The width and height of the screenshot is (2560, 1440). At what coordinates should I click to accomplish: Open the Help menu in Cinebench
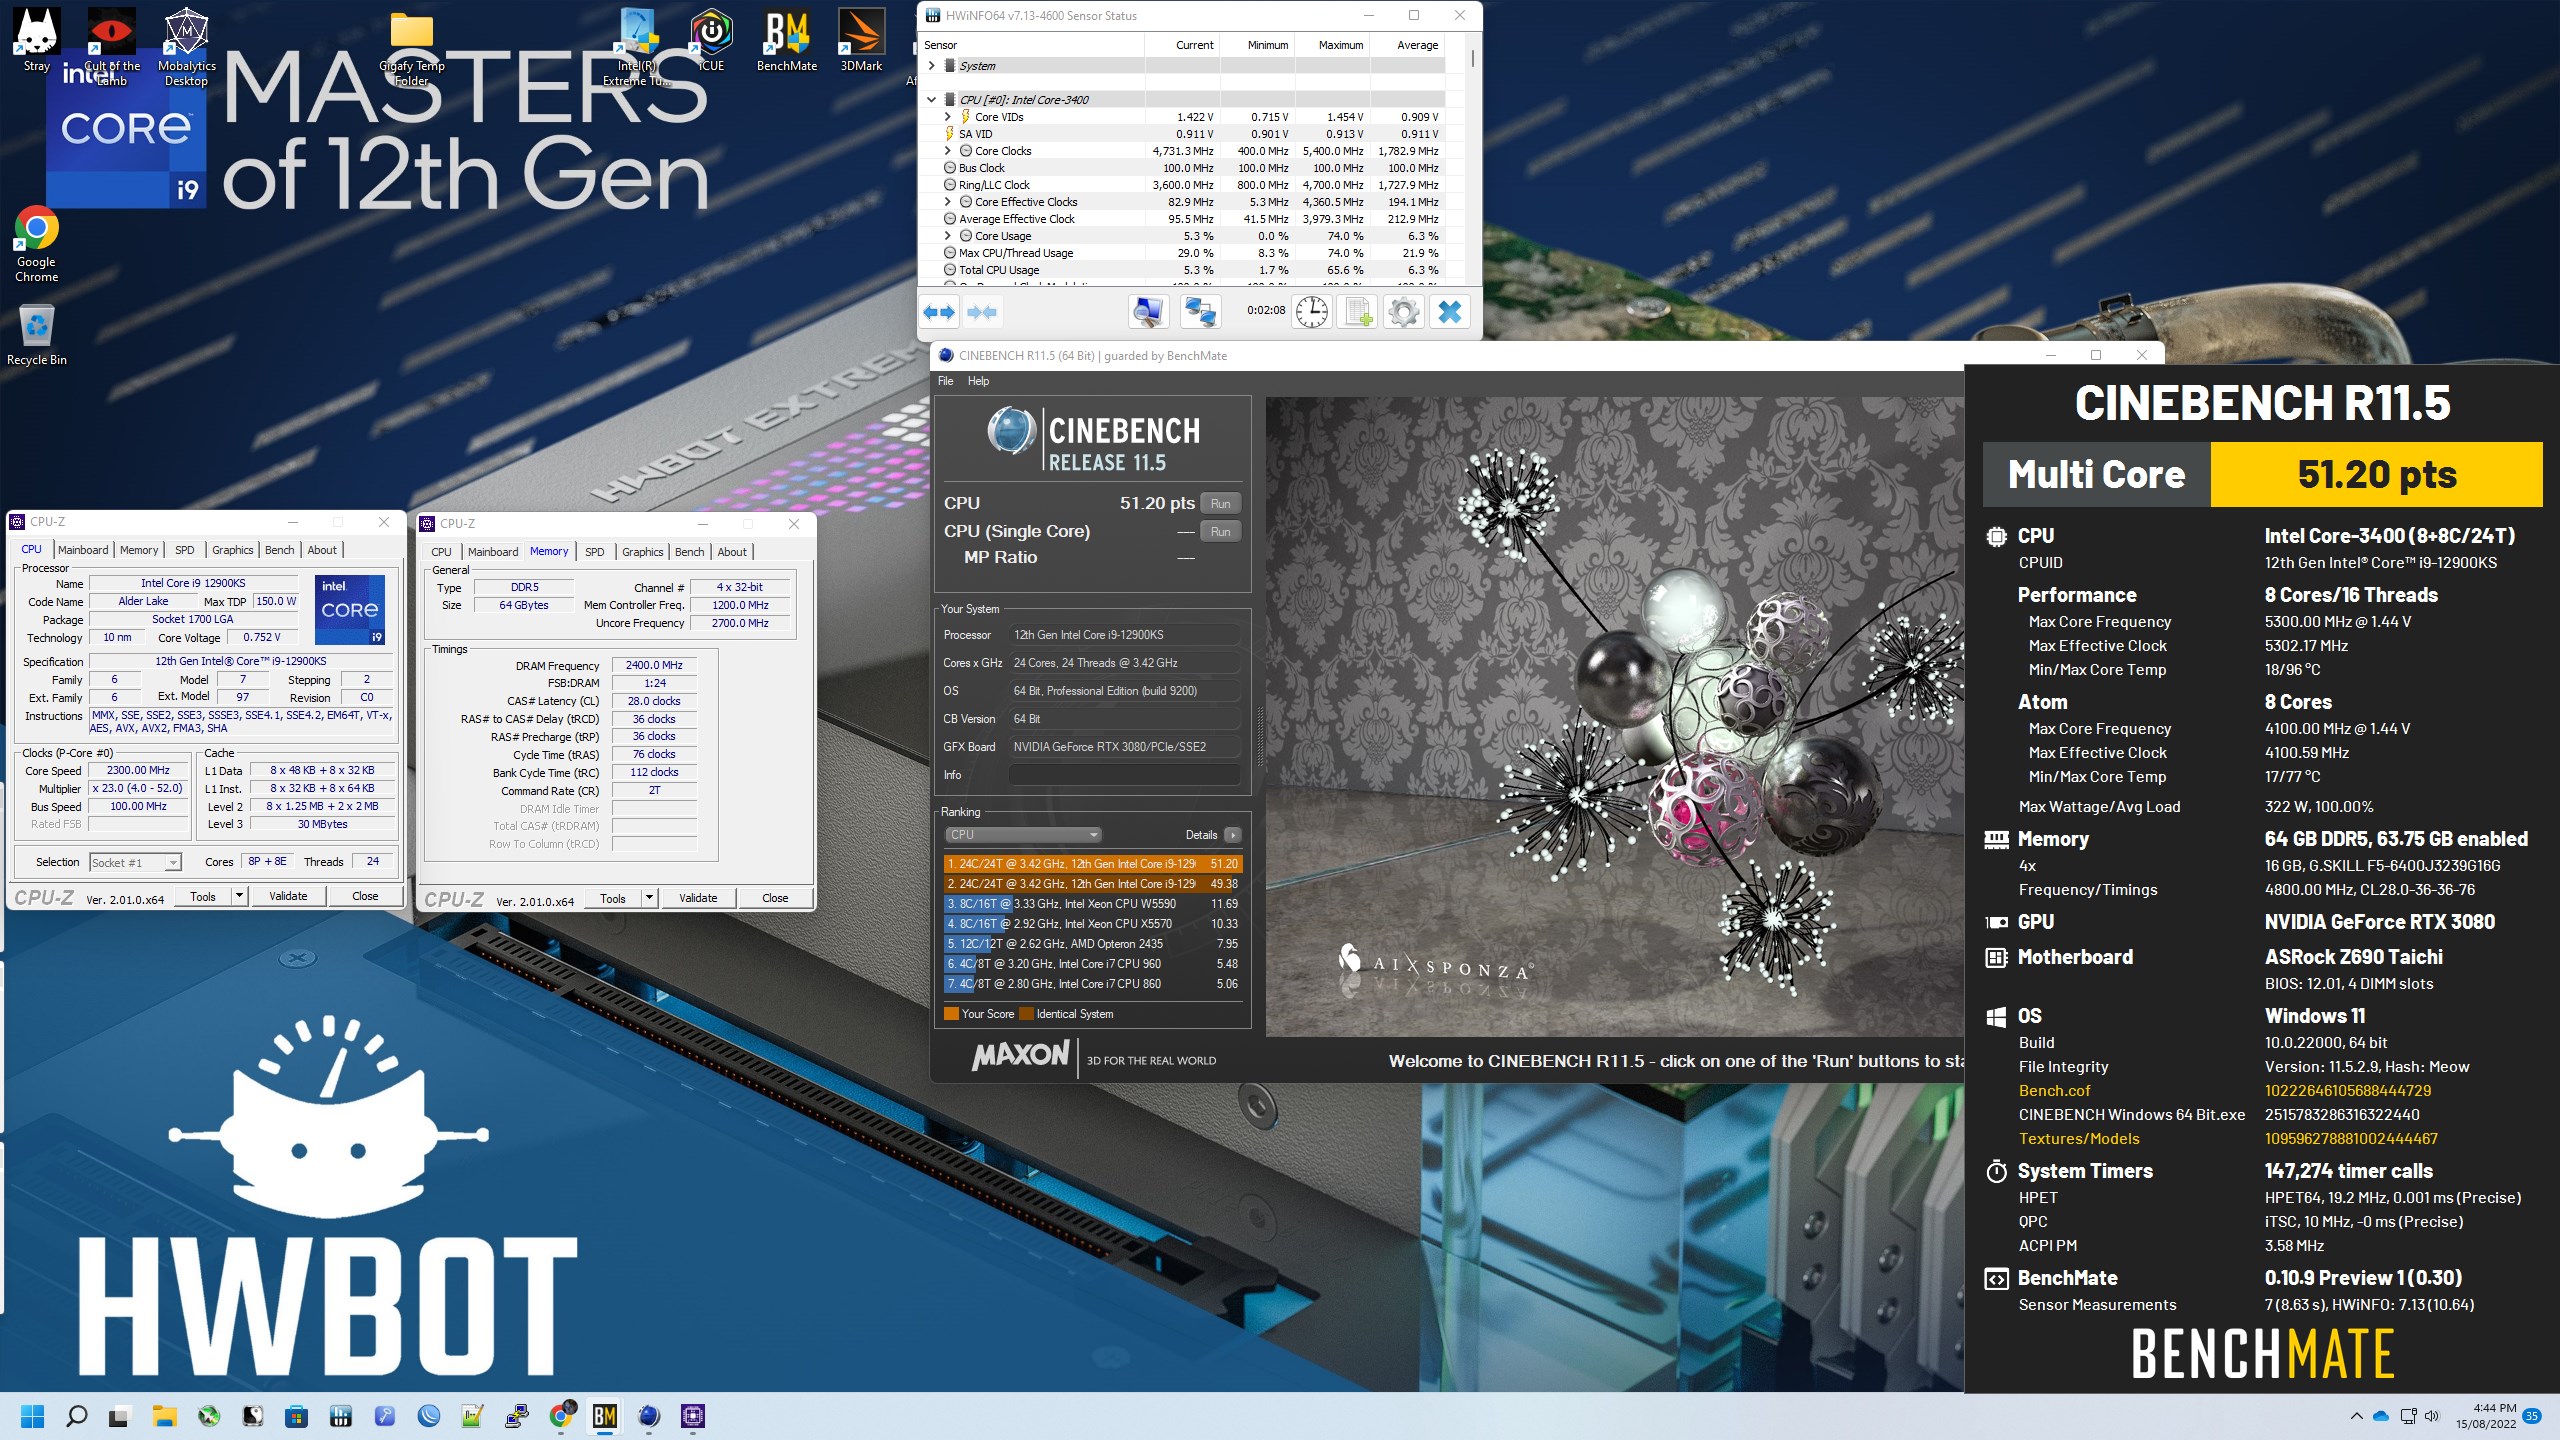click(978, 381)
